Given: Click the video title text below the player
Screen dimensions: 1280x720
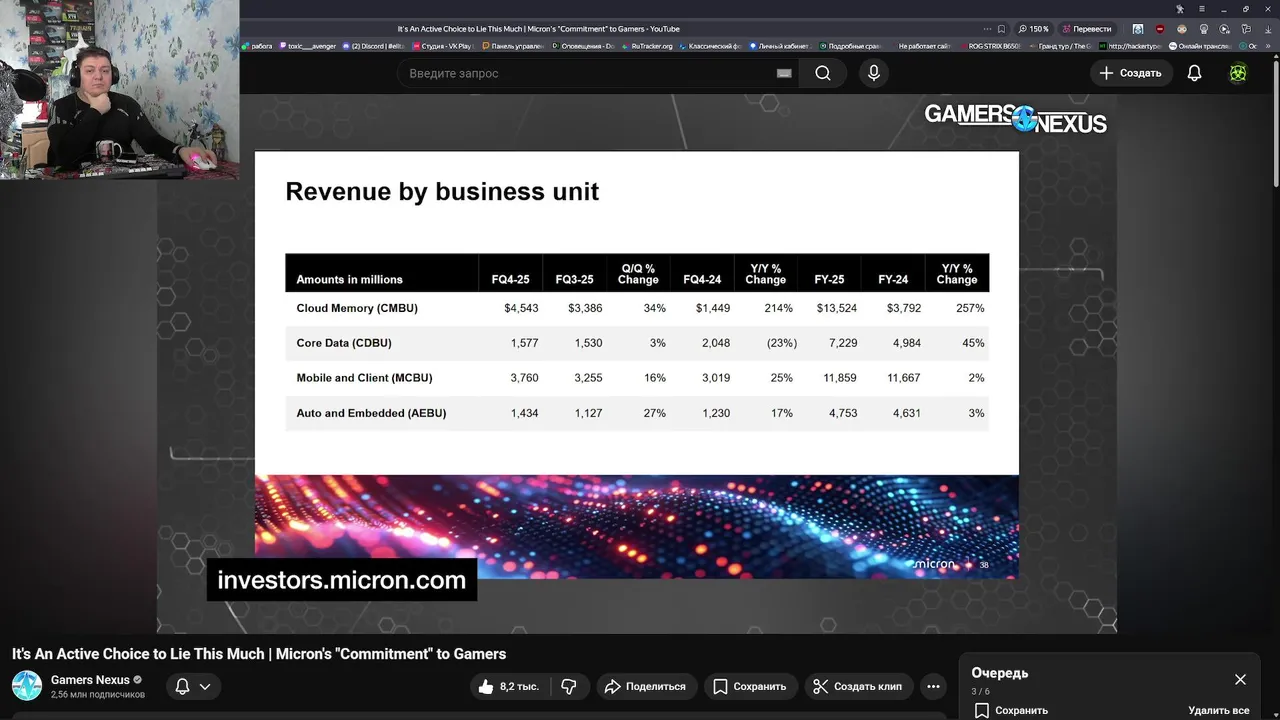Looking at the screenshot, I should click(259, 654).
